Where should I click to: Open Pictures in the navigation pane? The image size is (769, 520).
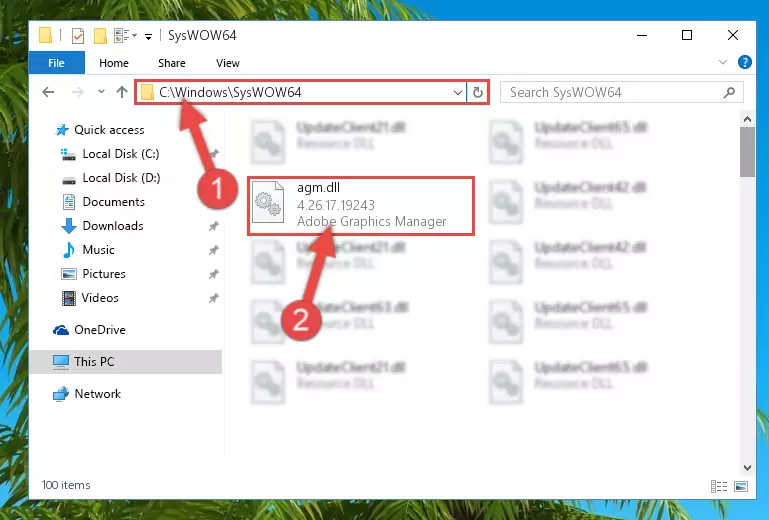103,274
